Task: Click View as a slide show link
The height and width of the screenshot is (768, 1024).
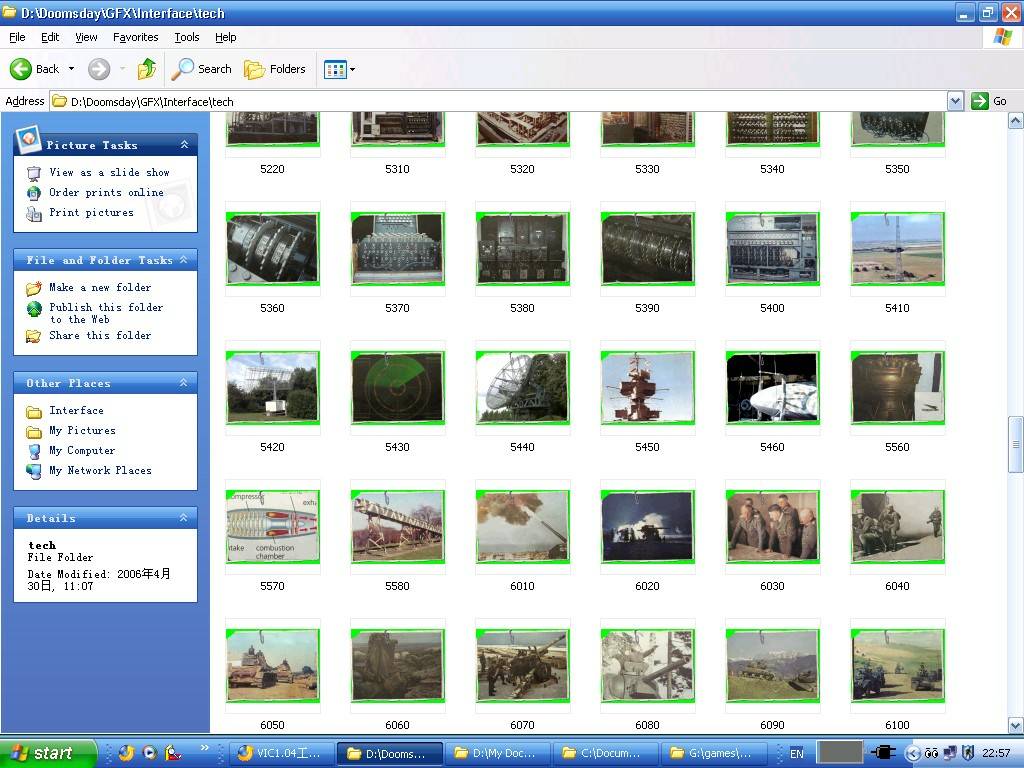Action: point(109,172)
